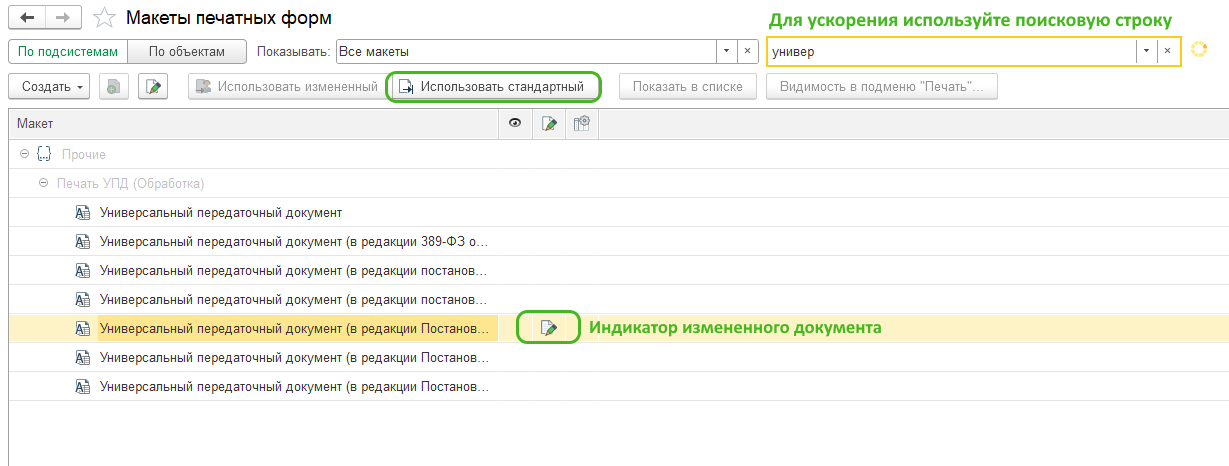The height and width of the screenshot is (466, 1229).
Task: Switch to 'По подсистемам' view
Action: (x=68, y=51)
